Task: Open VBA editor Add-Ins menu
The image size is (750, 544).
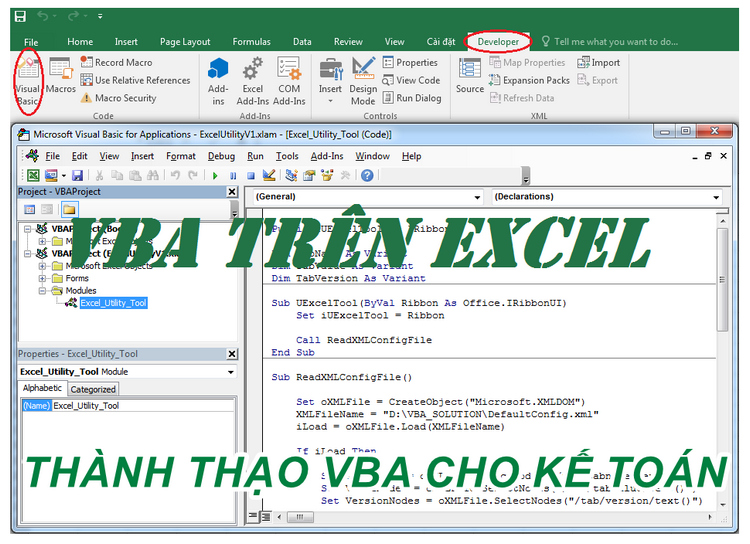Action: 327,156
